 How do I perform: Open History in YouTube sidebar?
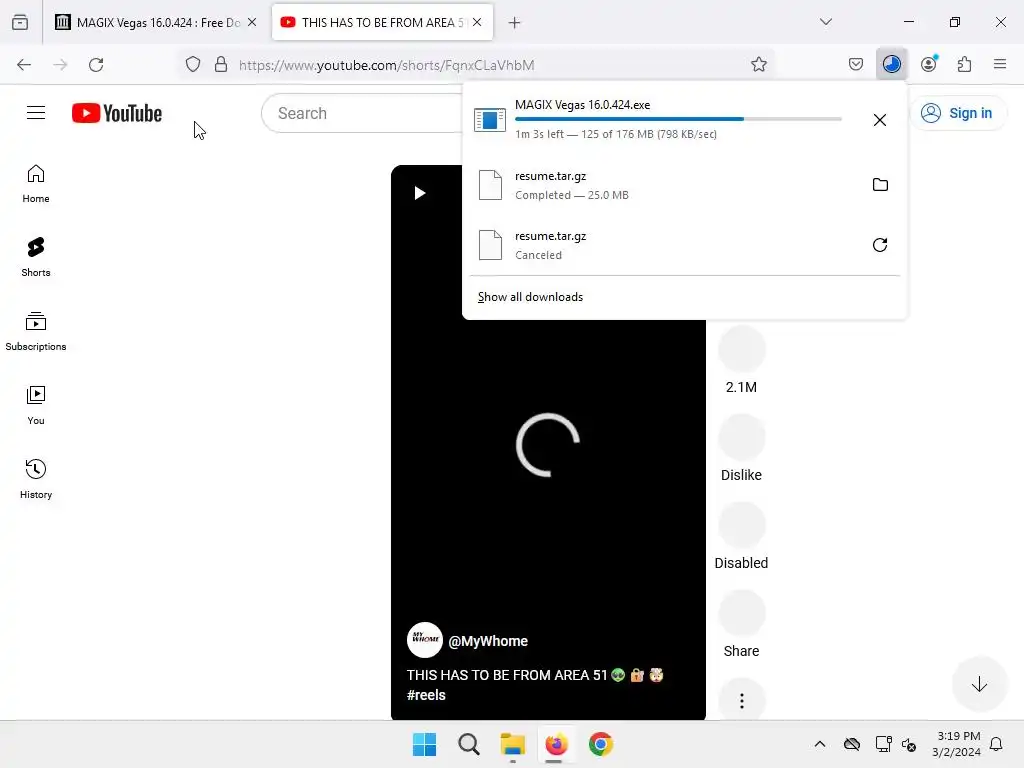pos(36,479)
